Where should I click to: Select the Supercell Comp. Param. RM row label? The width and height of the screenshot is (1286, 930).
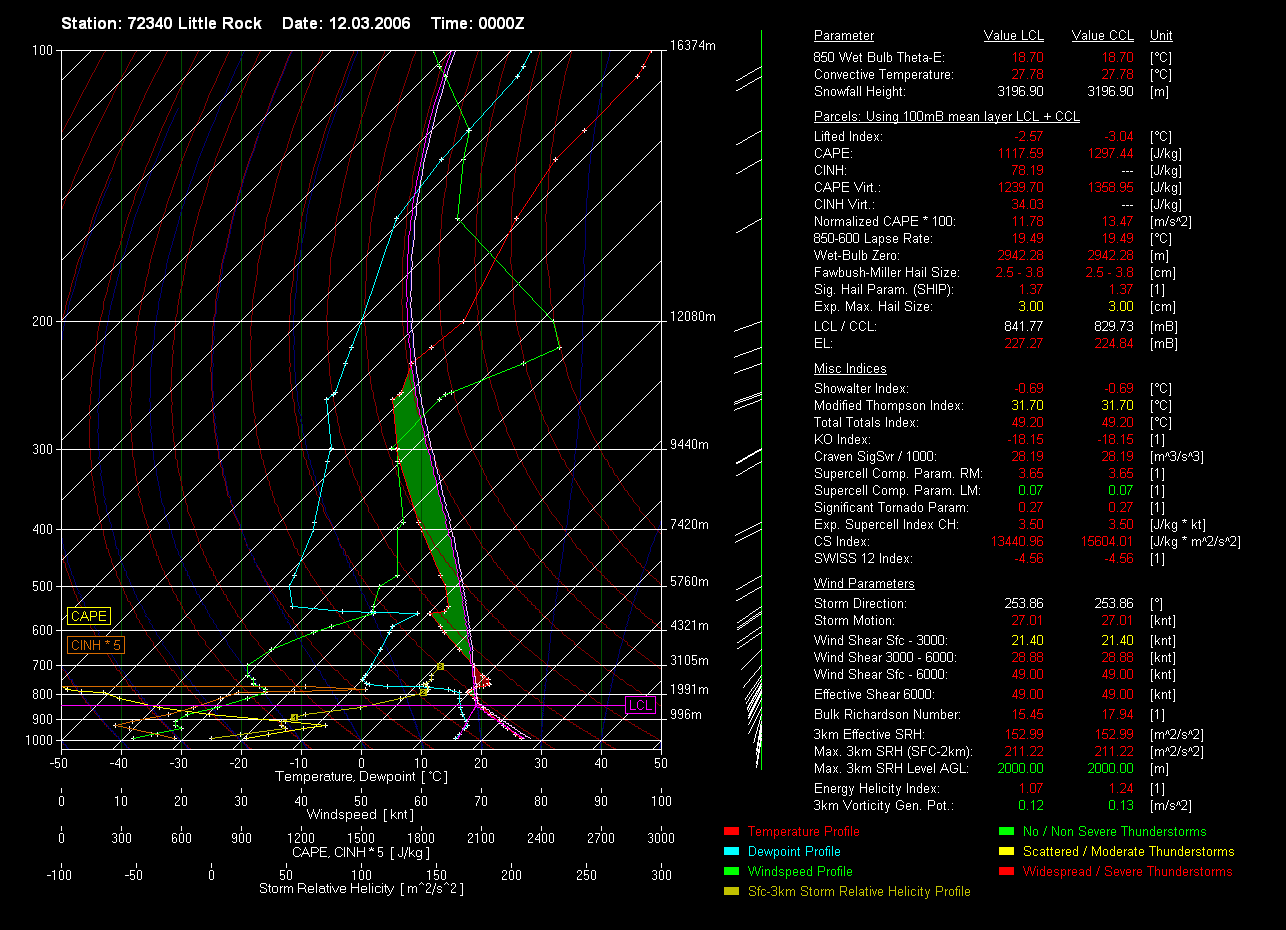pyautogui.click(x=898, y=474)
